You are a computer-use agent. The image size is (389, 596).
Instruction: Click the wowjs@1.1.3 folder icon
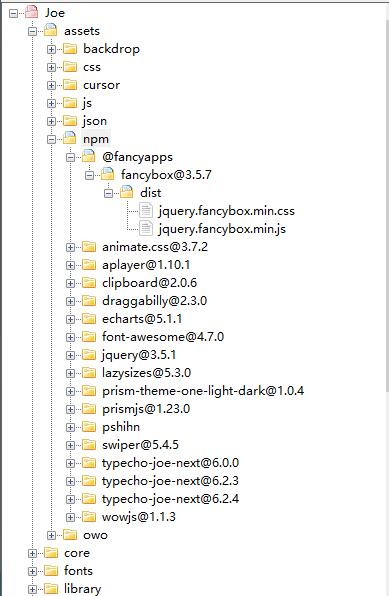89,517
